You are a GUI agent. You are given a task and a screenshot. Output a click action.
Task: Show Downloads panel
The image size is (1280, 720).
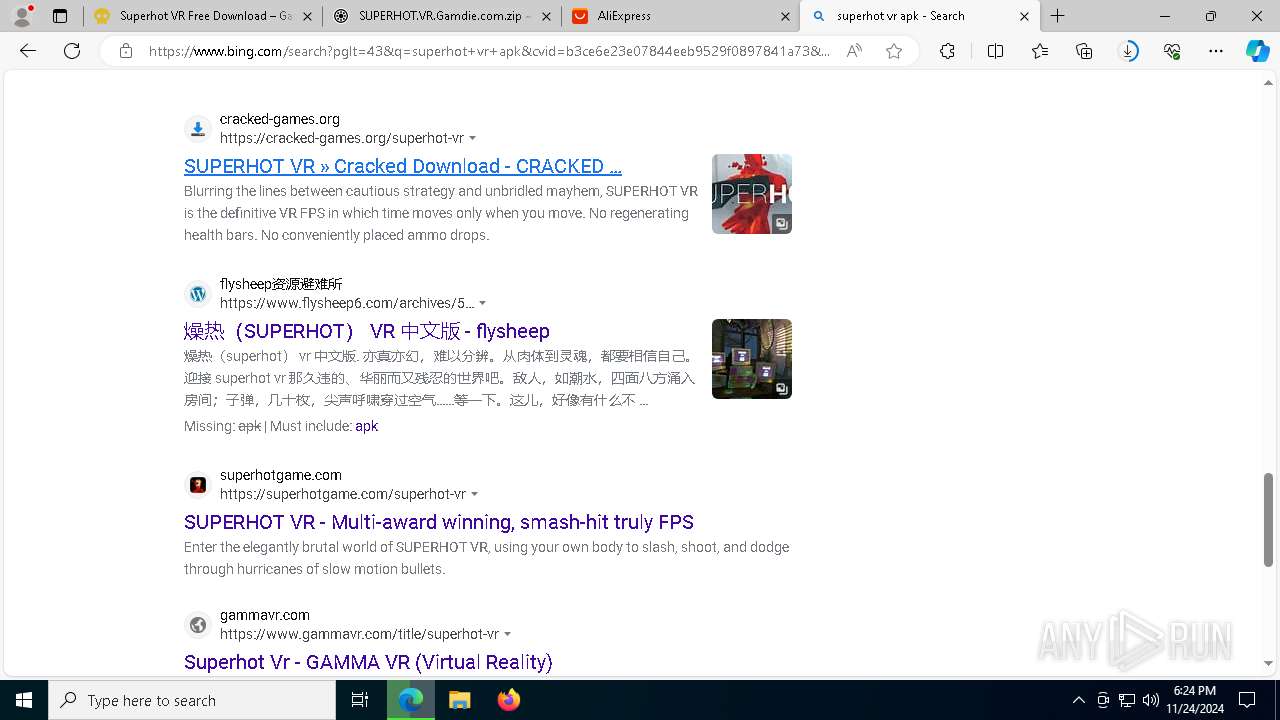1128,51
